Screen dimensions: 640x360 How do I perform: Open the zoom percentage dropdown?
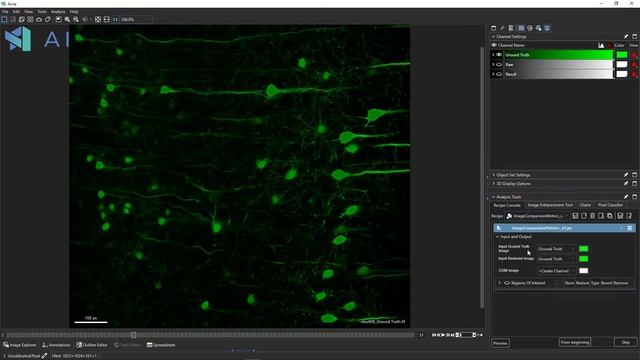(x=149, y=19)
